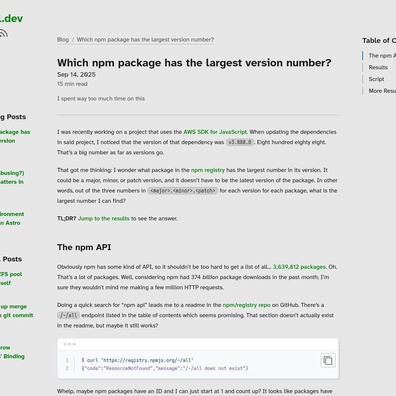Open the site logo ending in .dev
This screenshot has height=396, width=396.
tap(11, 18)
